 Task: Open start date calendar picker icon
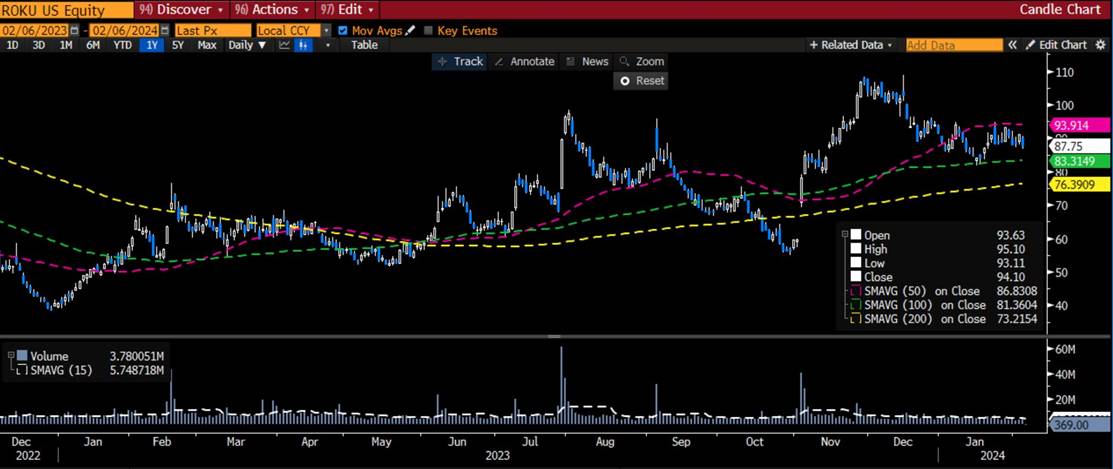(75, 31)
